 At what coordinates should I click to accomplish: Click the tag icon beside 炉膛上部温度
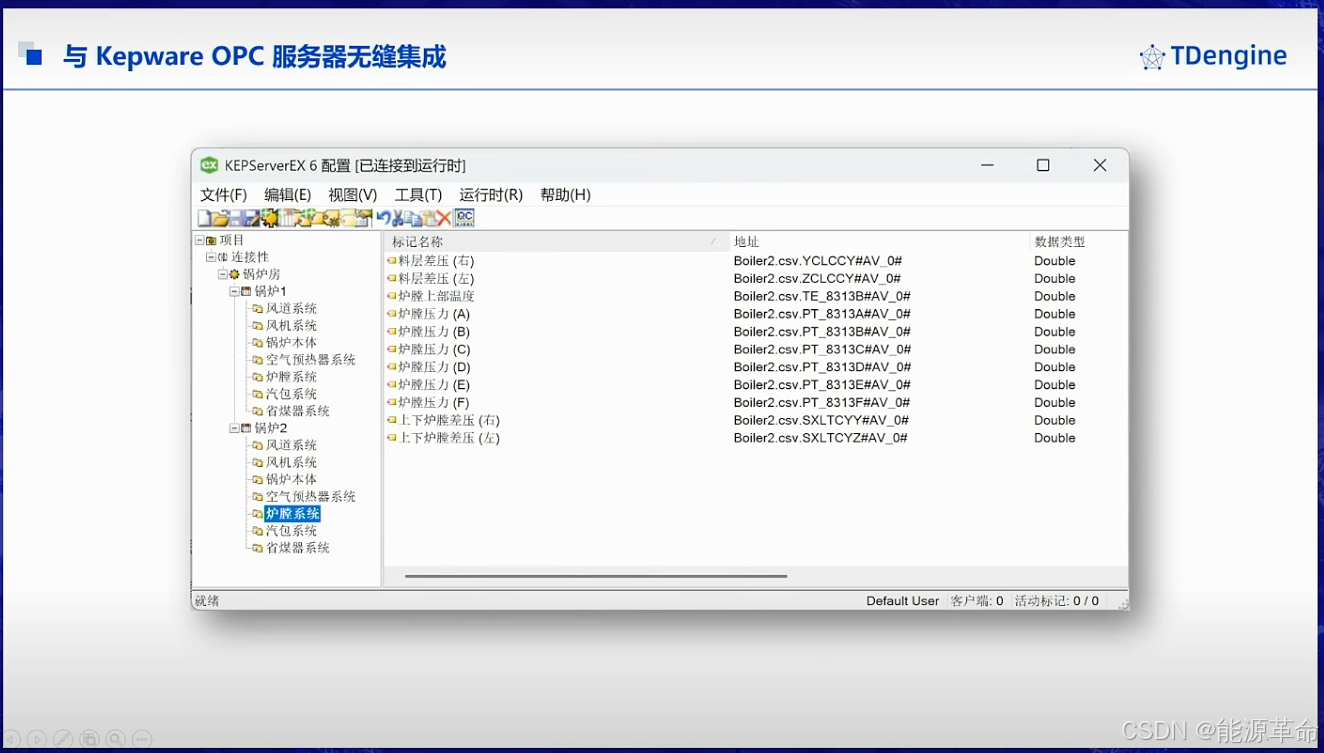click(x=392, y=296)
